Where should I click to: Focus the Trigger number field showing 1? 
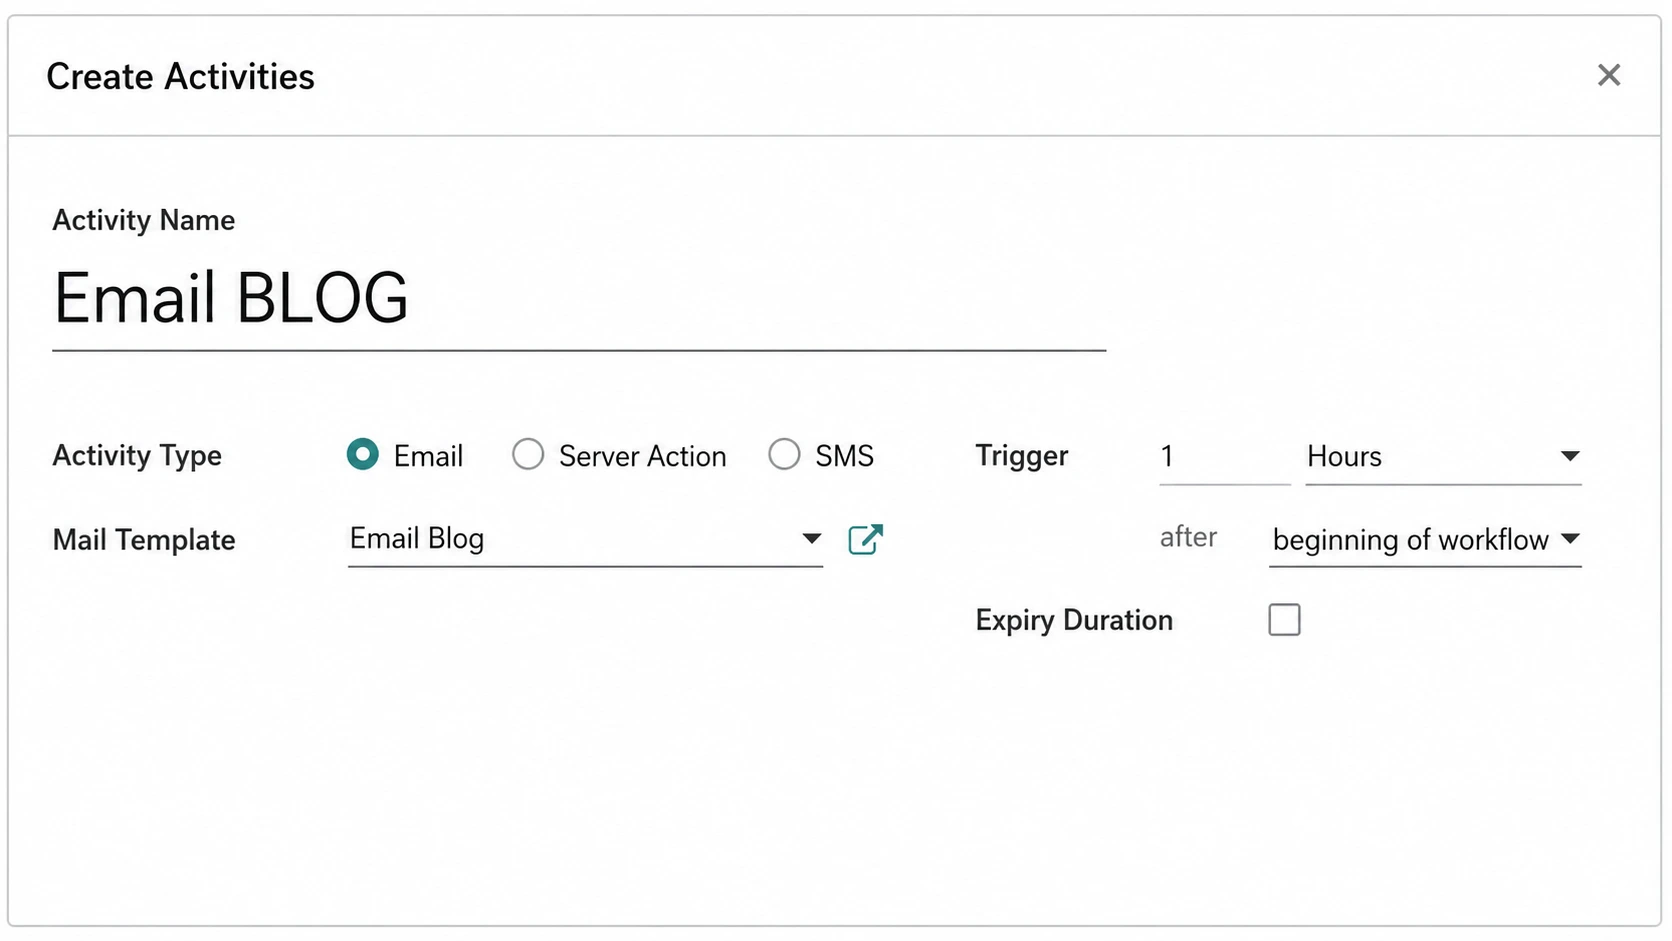[x=1225, y=457]
